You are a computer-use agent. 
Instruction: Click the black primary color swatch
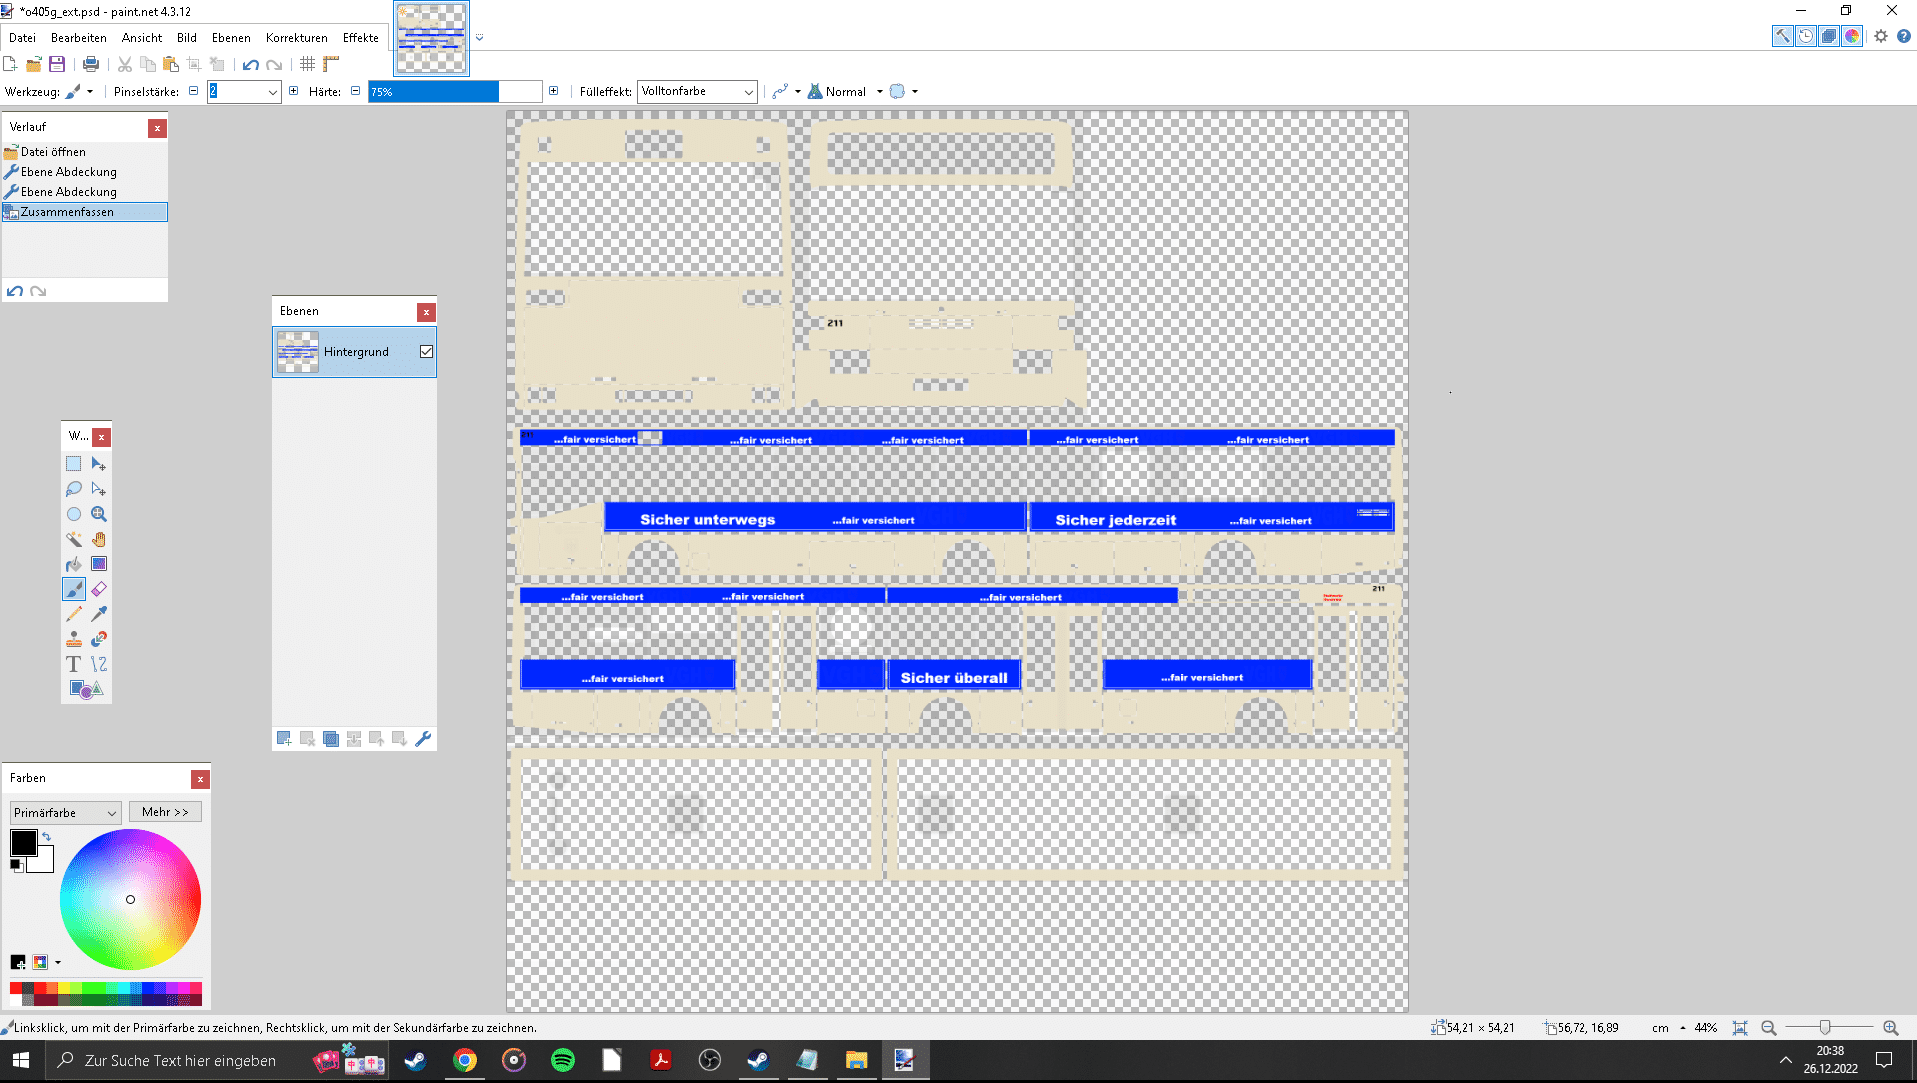click(23, 842)
